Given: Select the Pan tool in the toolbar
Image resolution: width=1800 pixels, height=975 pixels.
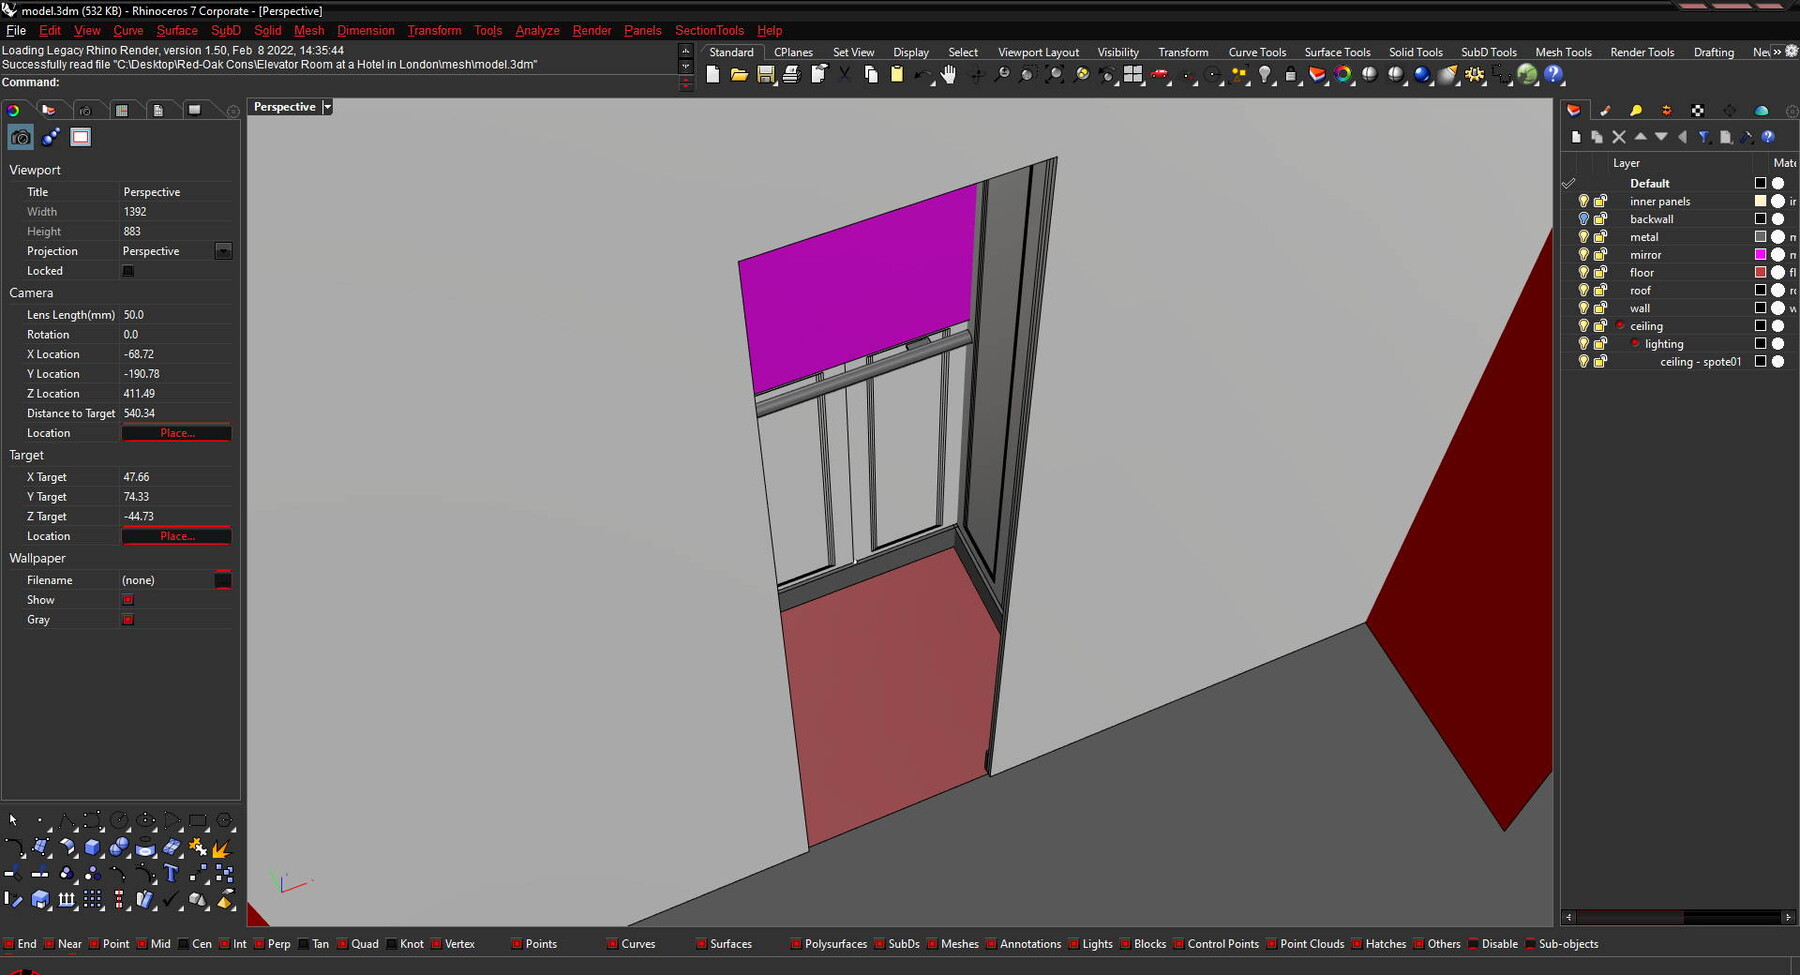Looking at the screenshot, I should coord(950,75).
